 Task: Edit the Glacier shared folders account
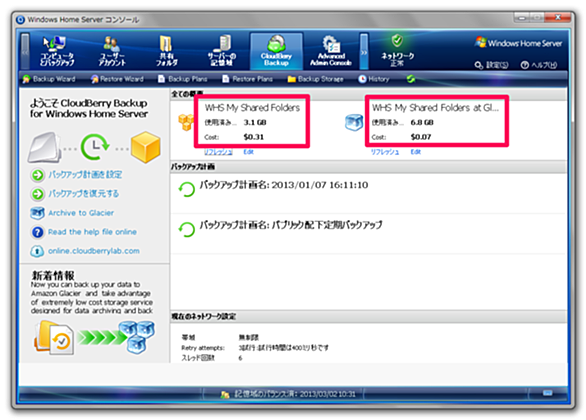416,152
